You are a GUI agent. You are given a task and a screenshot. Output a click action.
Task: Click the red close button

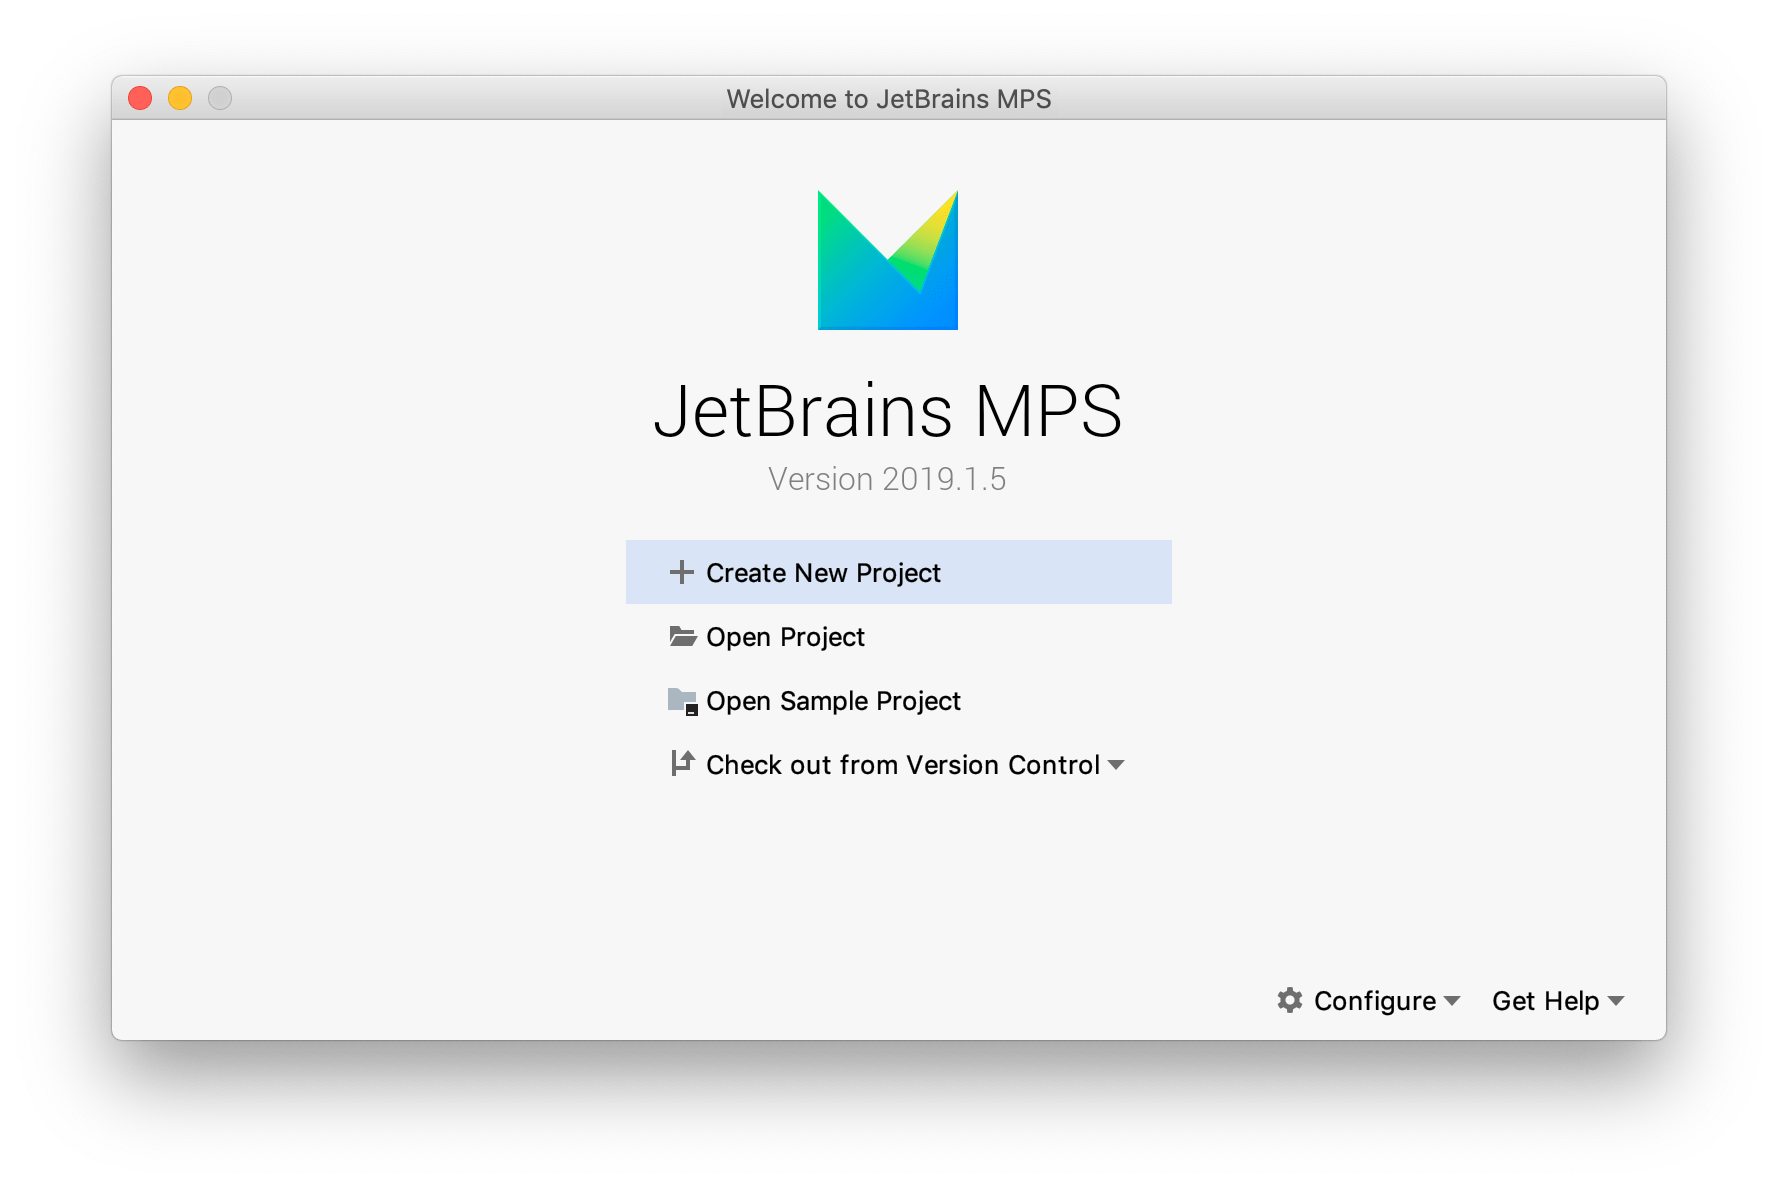coord(141,97)
